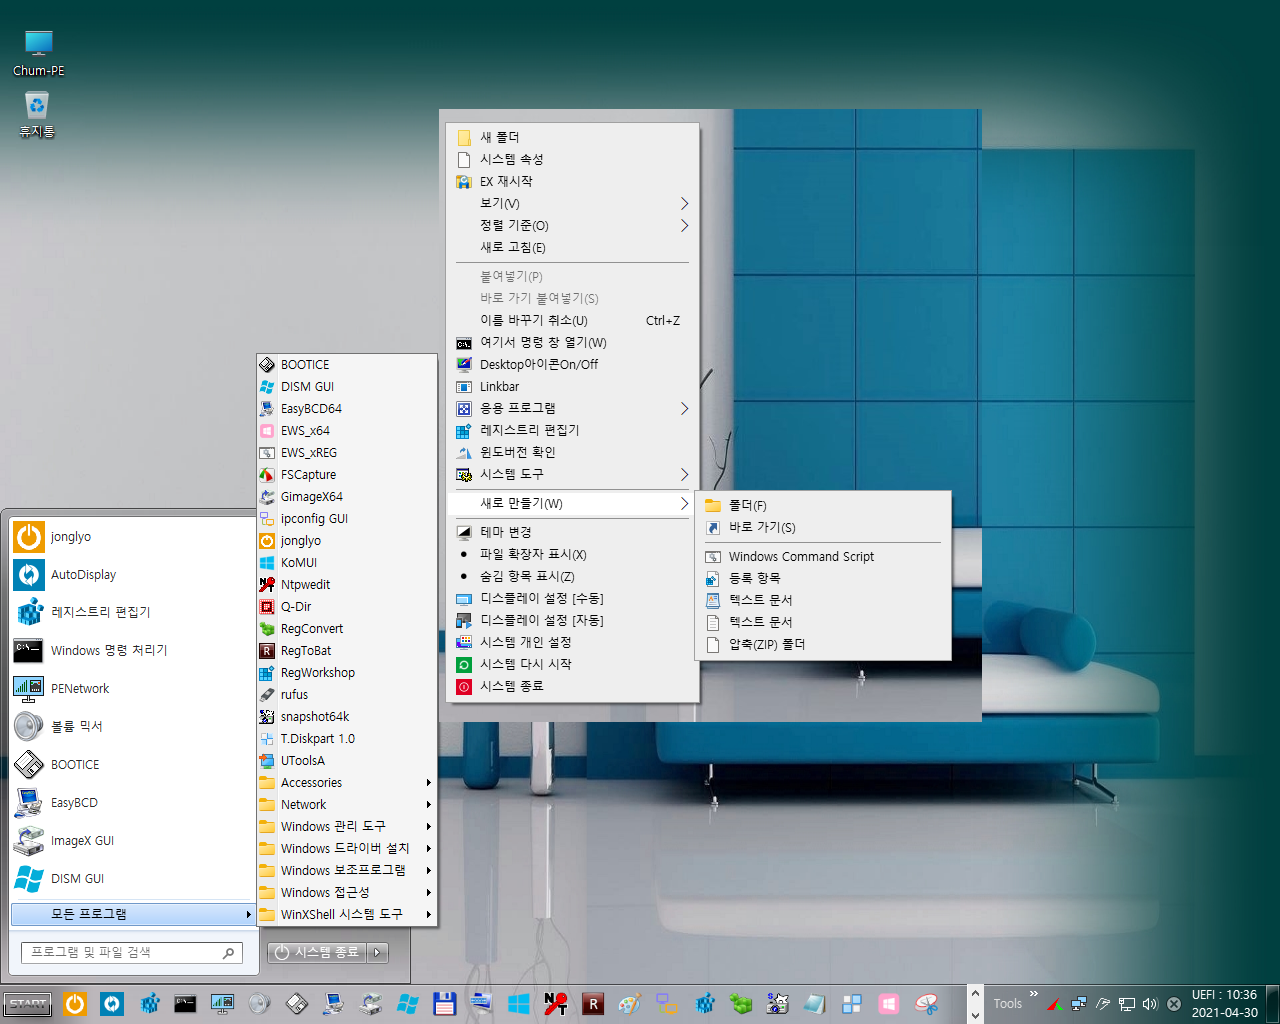Click the START button on the taskbar

28,1004
